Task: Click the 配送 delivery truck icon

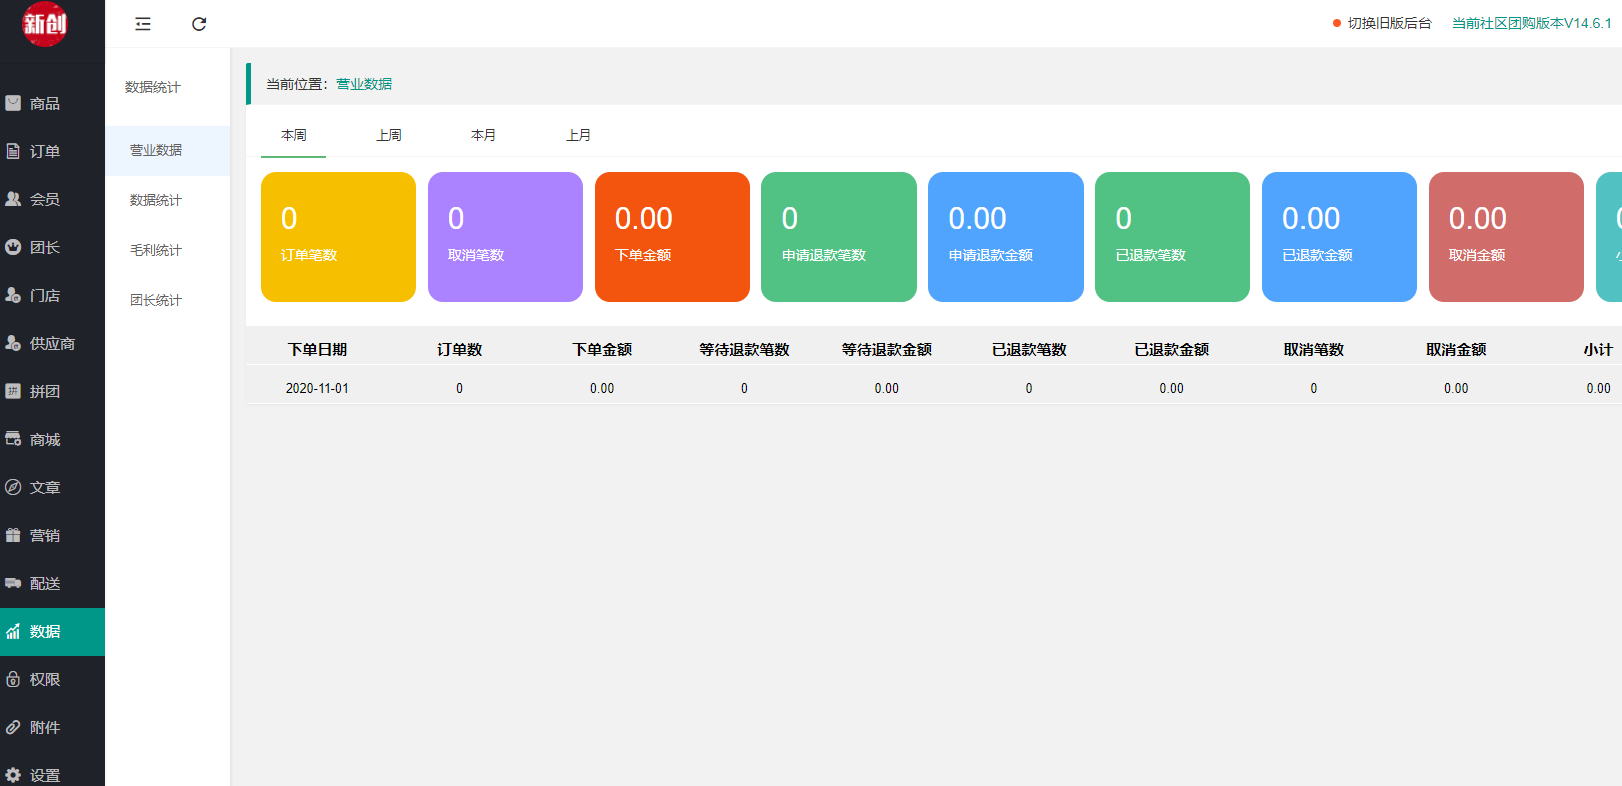Action: pyautogui.click(x=13, y=583)
